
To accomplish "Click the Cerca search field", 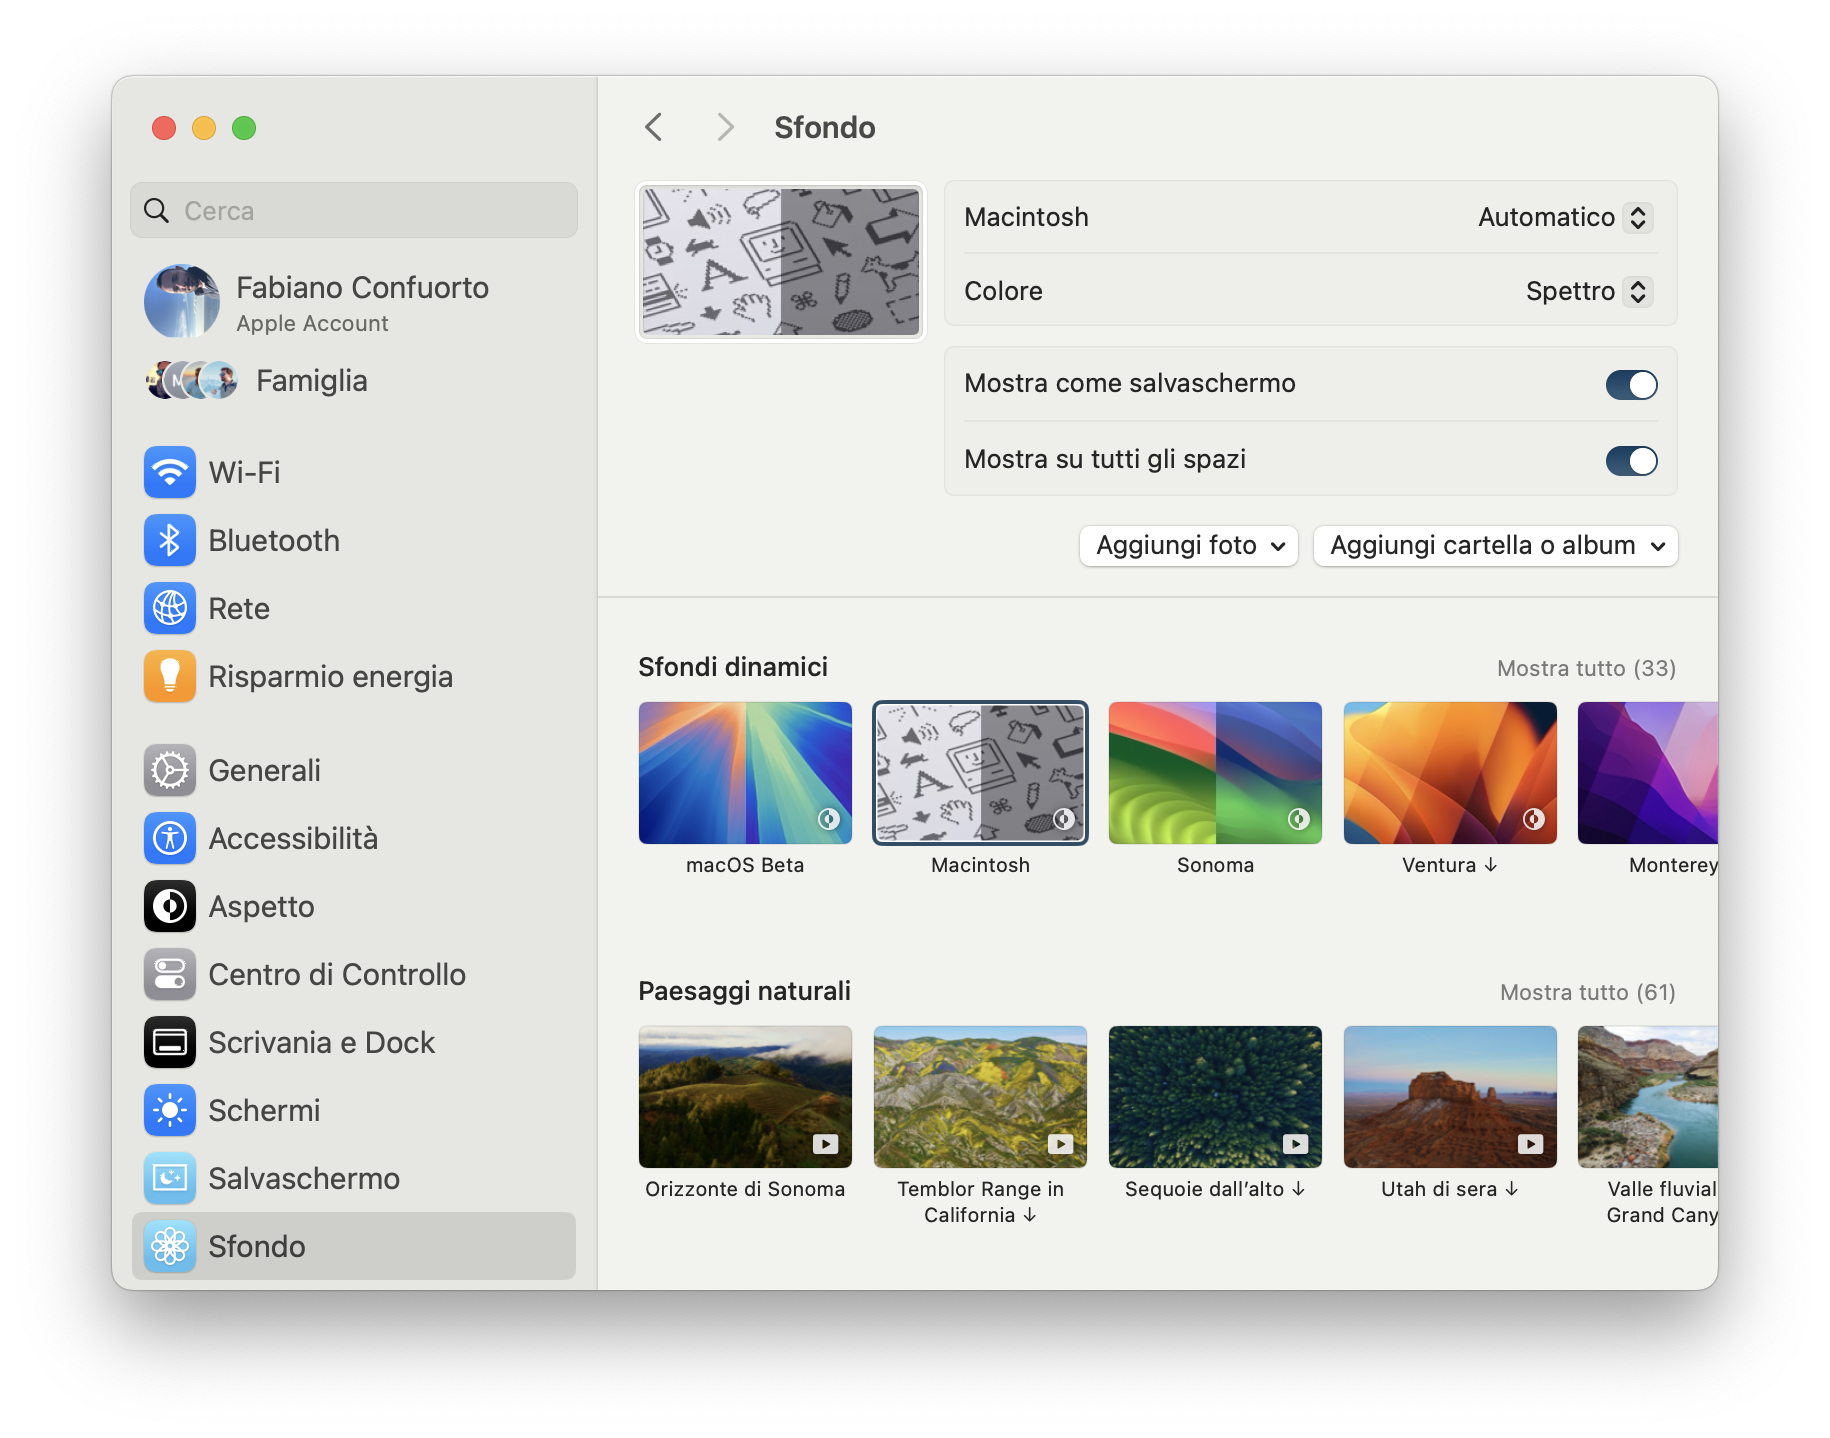I will pos(354,210).
